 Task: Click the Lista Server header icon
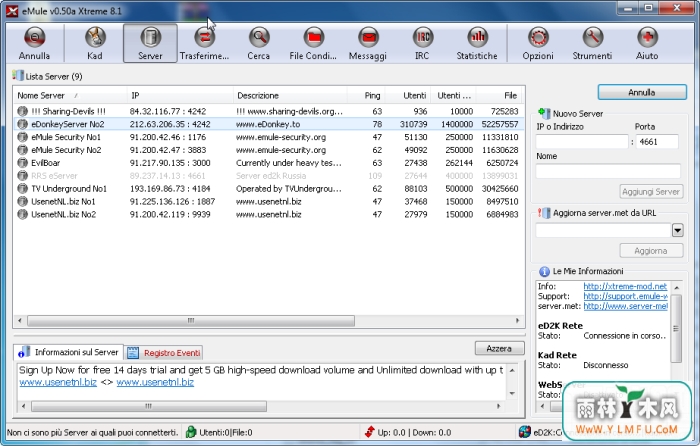click(x=18, y=75)
